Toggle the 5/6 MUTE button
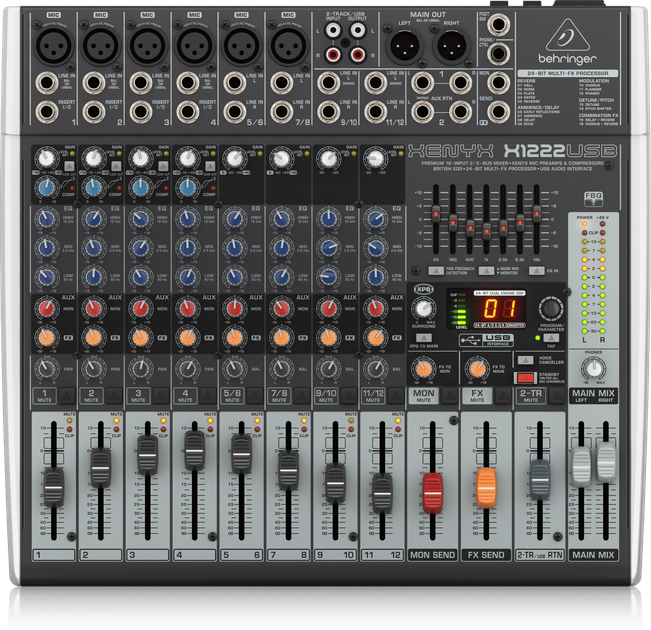The height and width of the screenshot is (630, 651). [254, 396]
